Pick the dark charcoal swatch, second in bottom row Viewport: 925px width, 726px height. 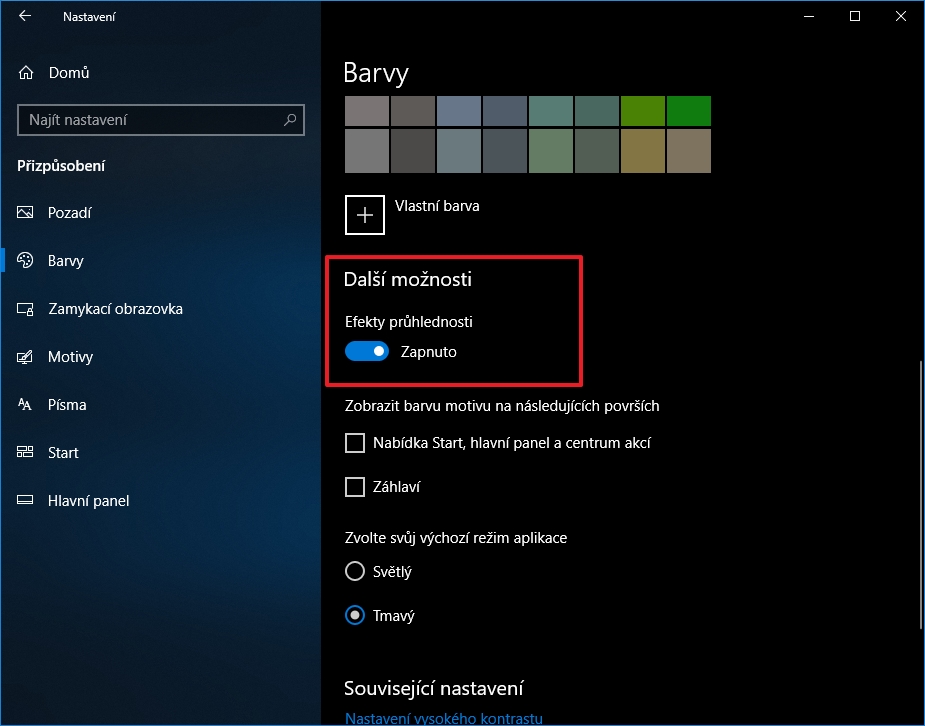412,152
